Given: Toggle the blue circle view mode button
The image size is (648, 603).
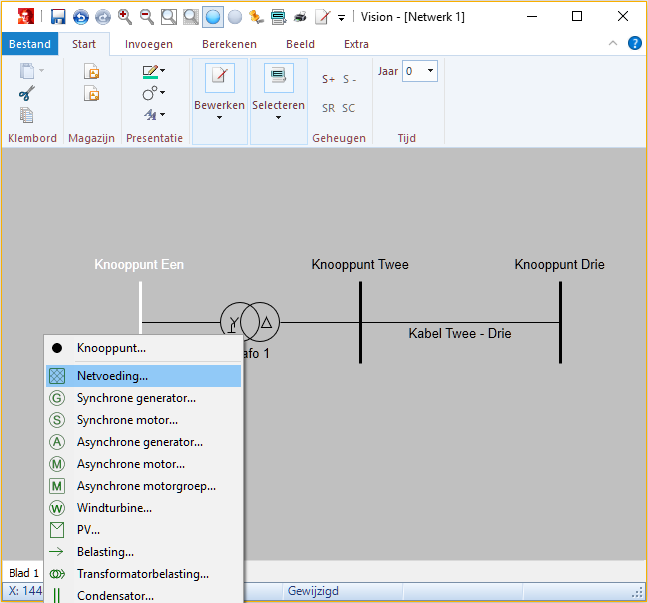Looking at the screenshot, I should tap(213, 16).
